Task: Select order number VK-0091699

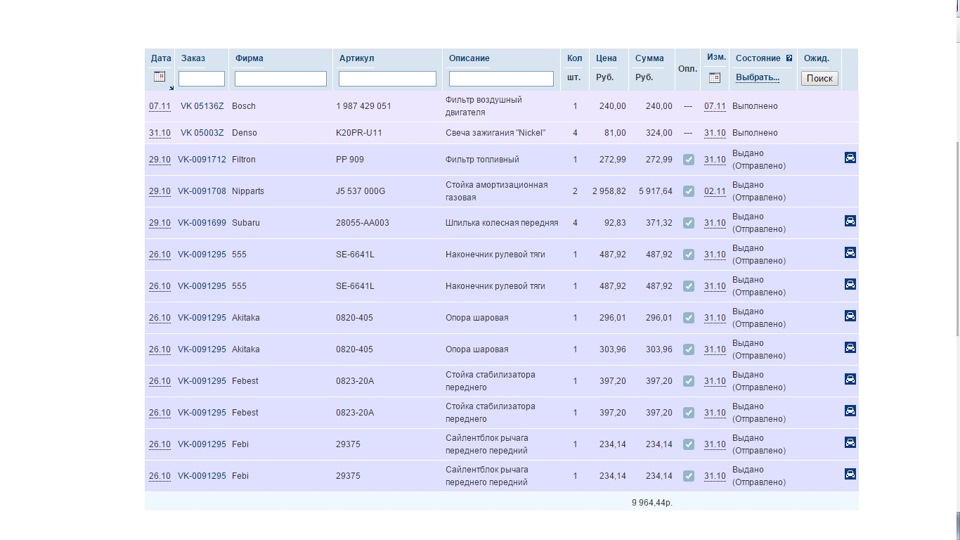Action: 202,223
